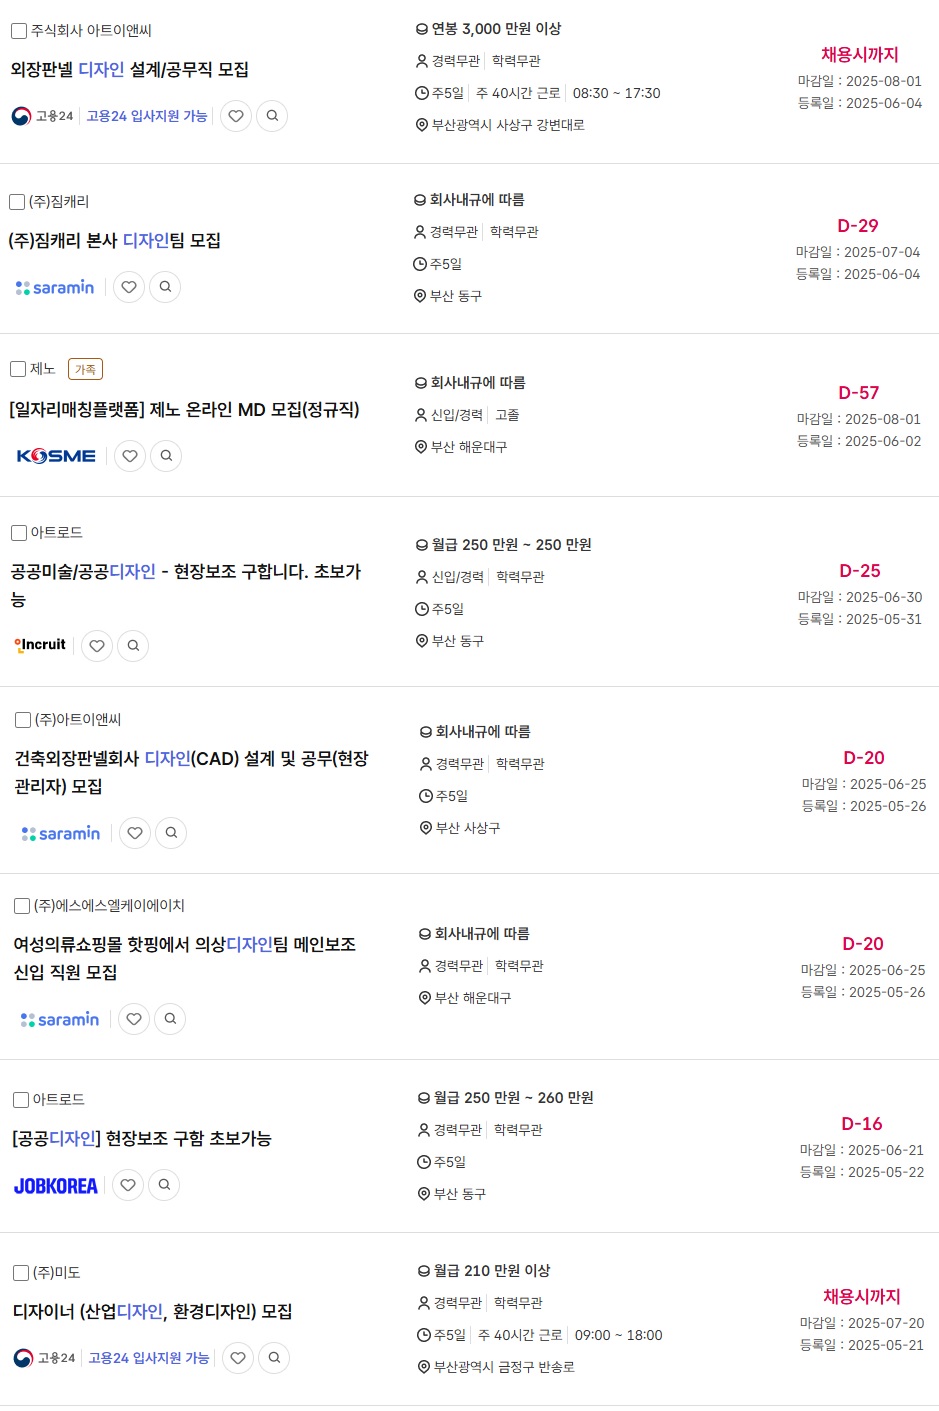Preview the 제노 온라인 MD job with magnifier
This screenshot has height=1411, width=939.
[x=166, y=456]
